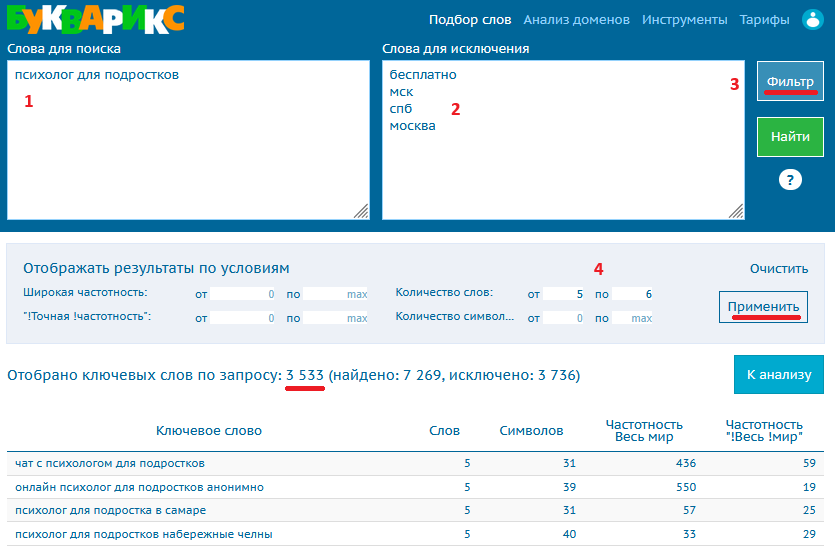Click the Широкая частотность 'по' max field
This screenshot has height=546, width=835.
(335, 294)
